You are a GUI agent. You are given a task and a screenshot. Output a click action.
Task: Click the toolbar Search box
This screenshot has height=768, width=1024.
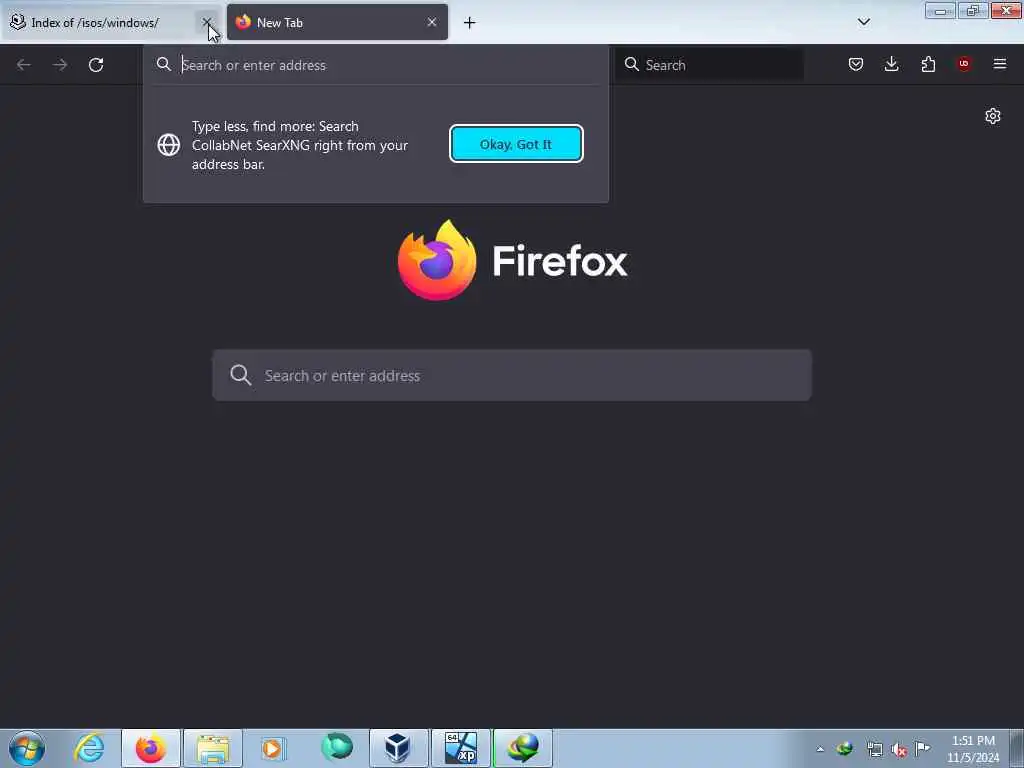(709, 65)
